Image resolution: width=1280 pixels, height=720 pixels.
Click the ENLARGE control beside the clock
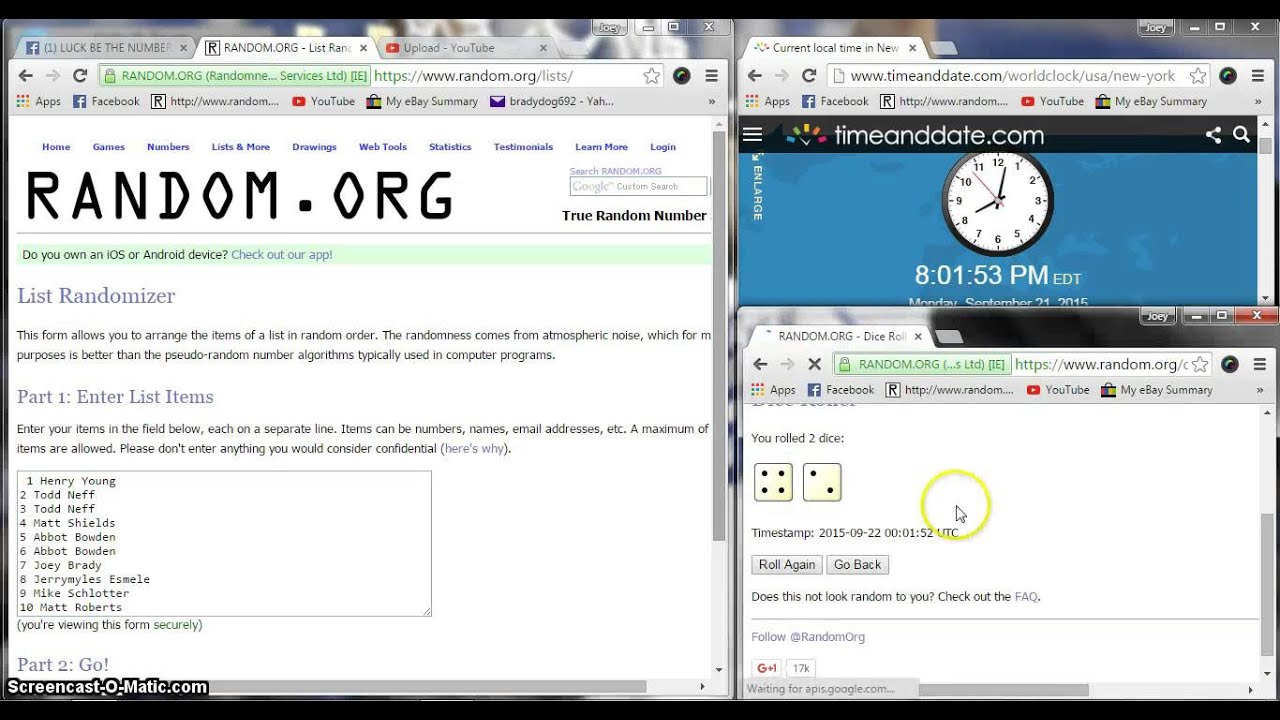756,188
